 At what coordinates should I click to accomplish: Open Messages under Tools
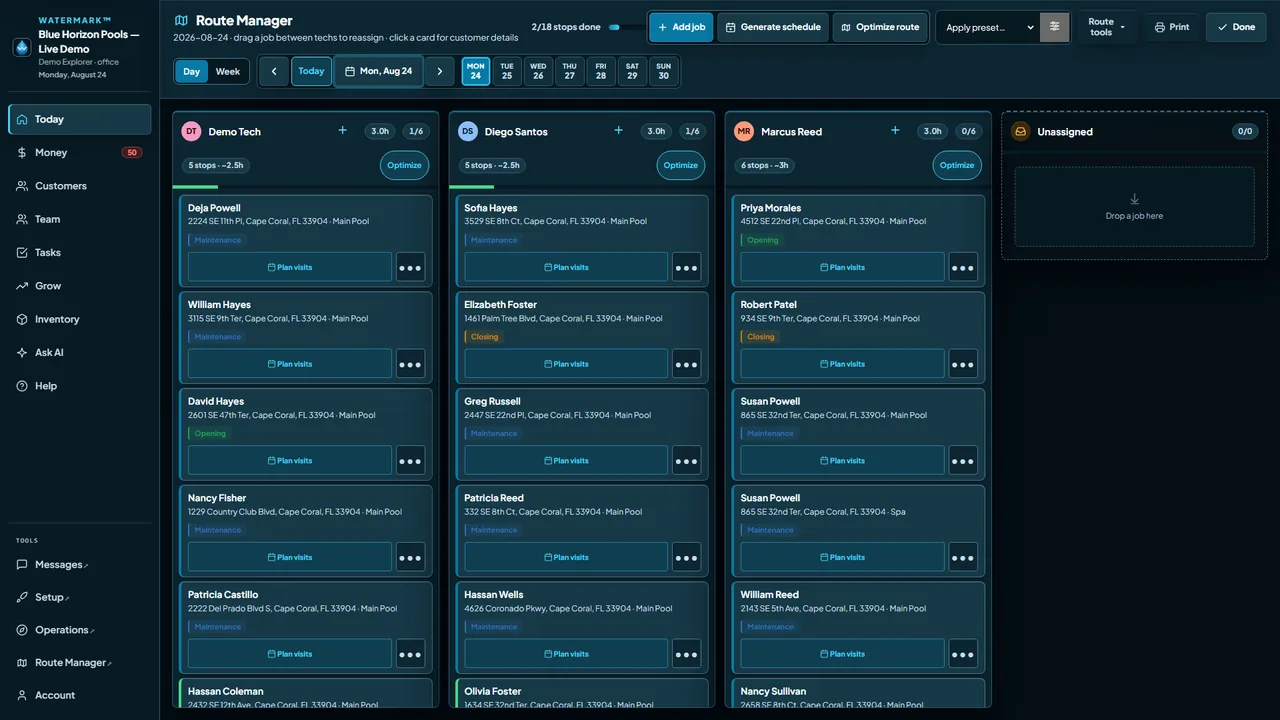click(x=80, y=564)
